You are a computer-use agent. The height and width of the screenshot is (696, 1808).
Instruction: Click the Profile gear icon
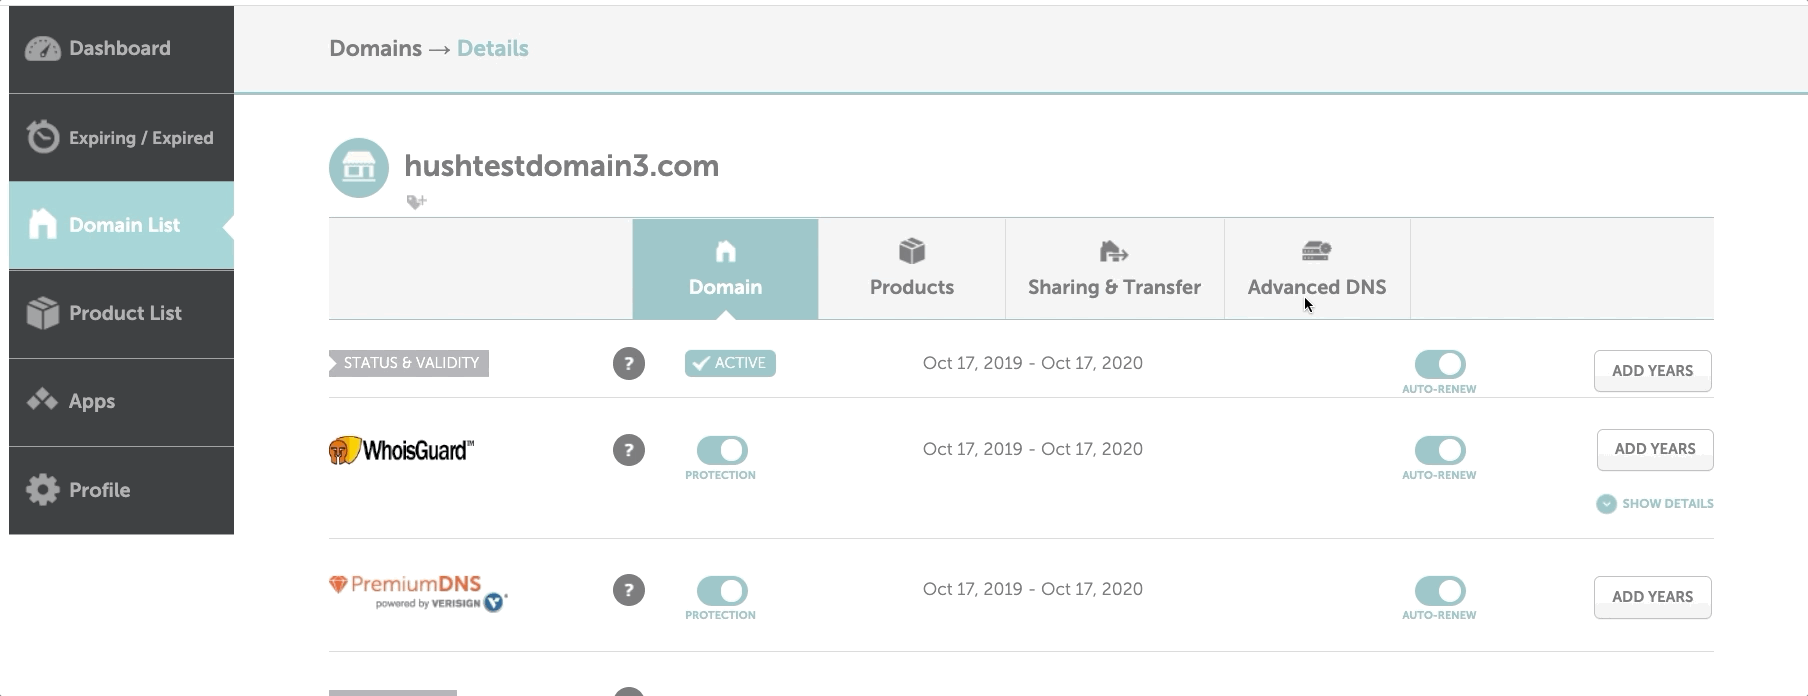pos(42,490)
